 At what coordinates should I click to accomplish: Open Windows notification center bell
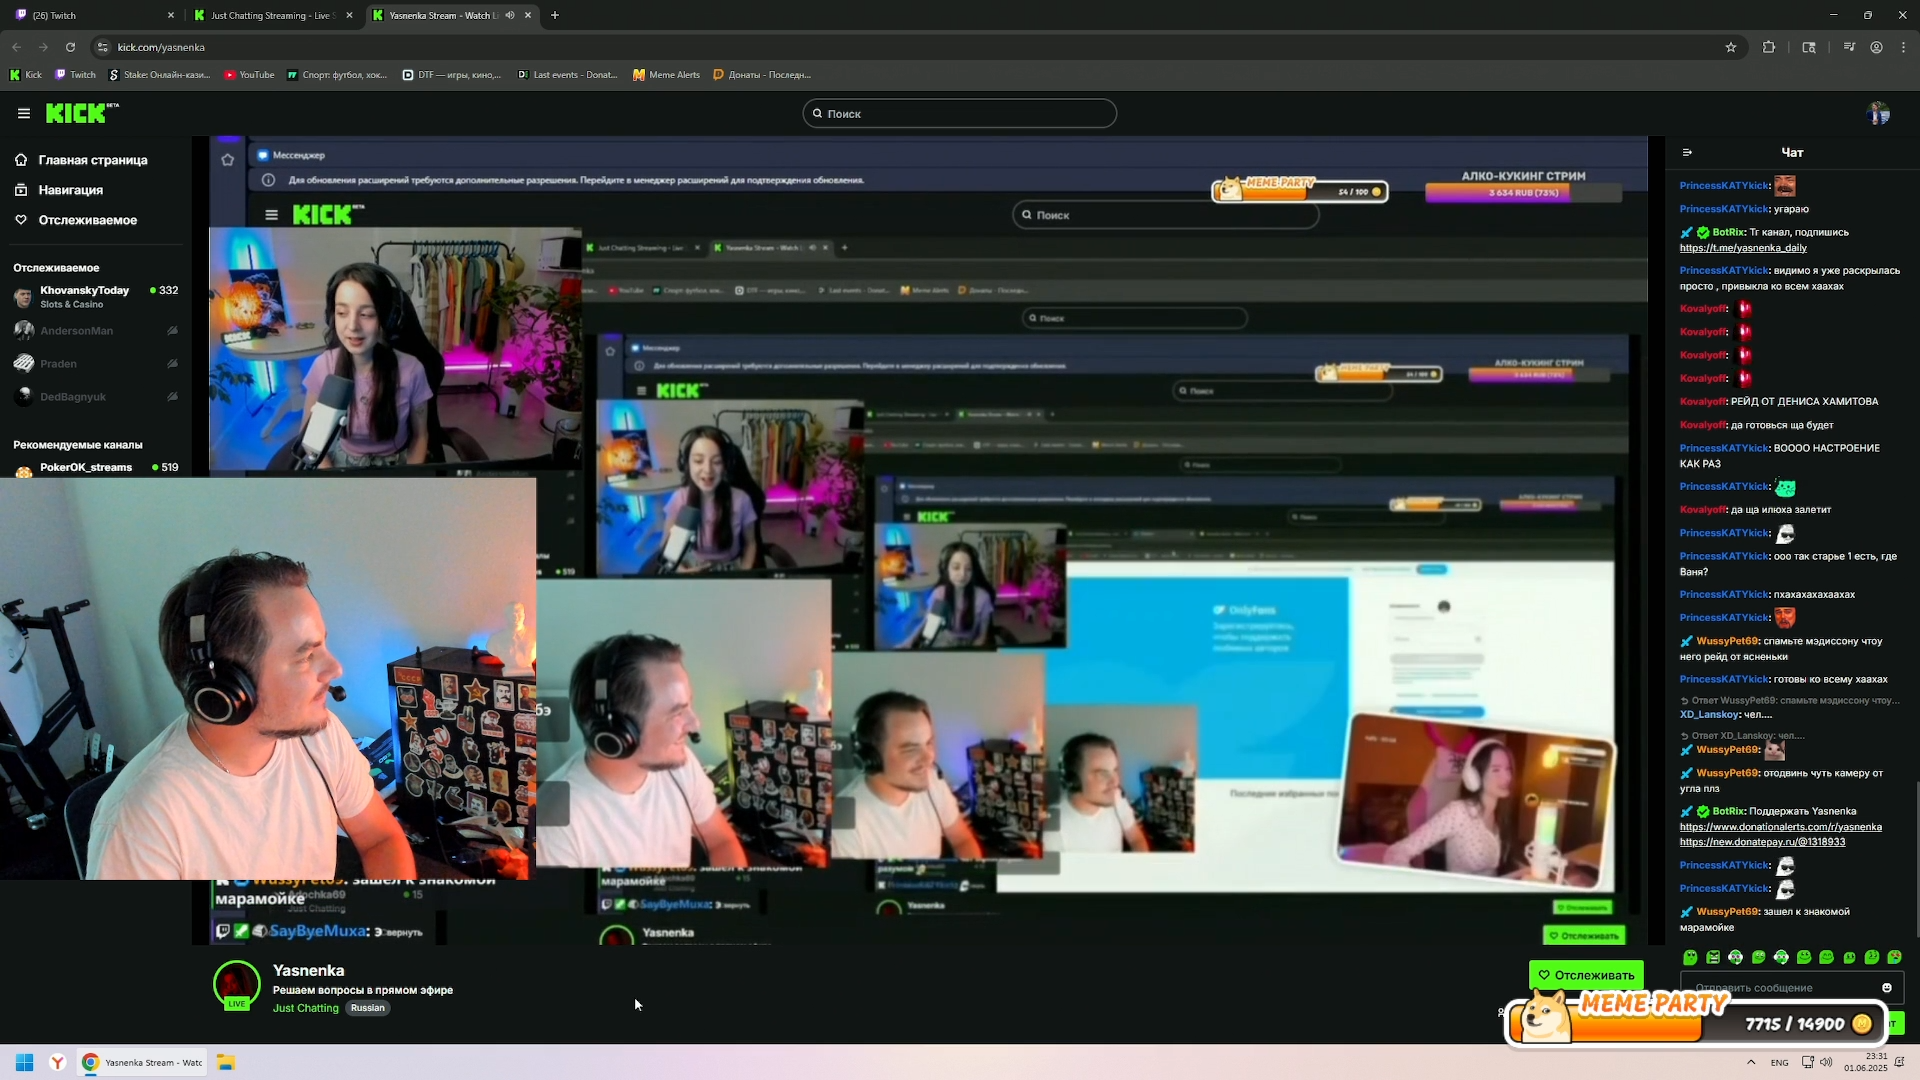pyautogui.click(x=1900, y=1062)
